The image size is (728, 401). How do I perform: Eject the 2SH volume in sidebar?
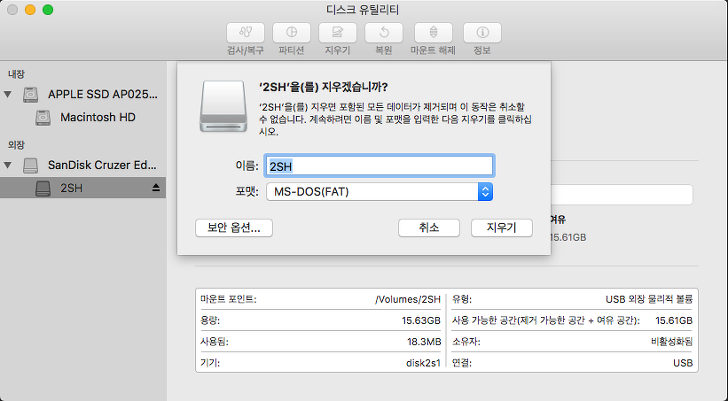coord(156,188)
